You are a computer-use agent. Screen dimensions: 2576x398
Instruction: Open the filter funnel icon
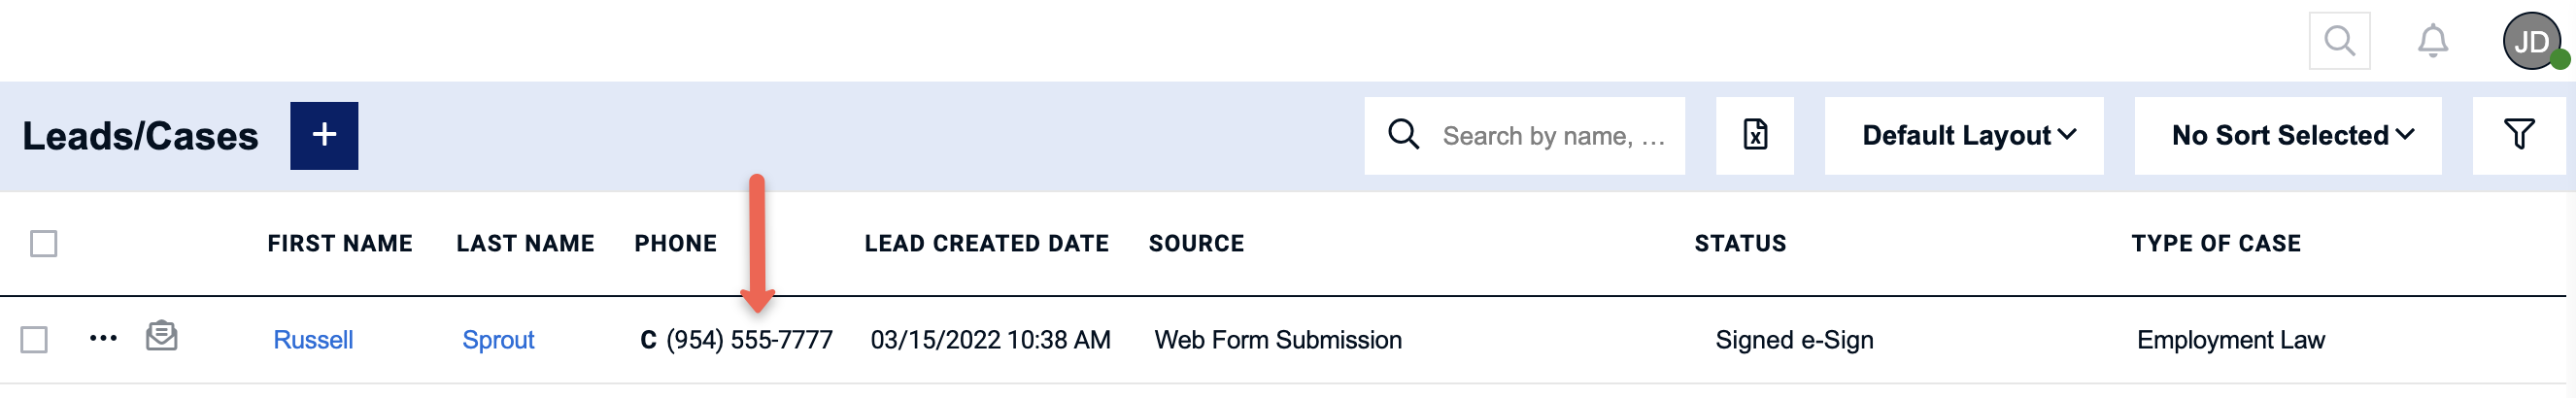pos(2518,135)
